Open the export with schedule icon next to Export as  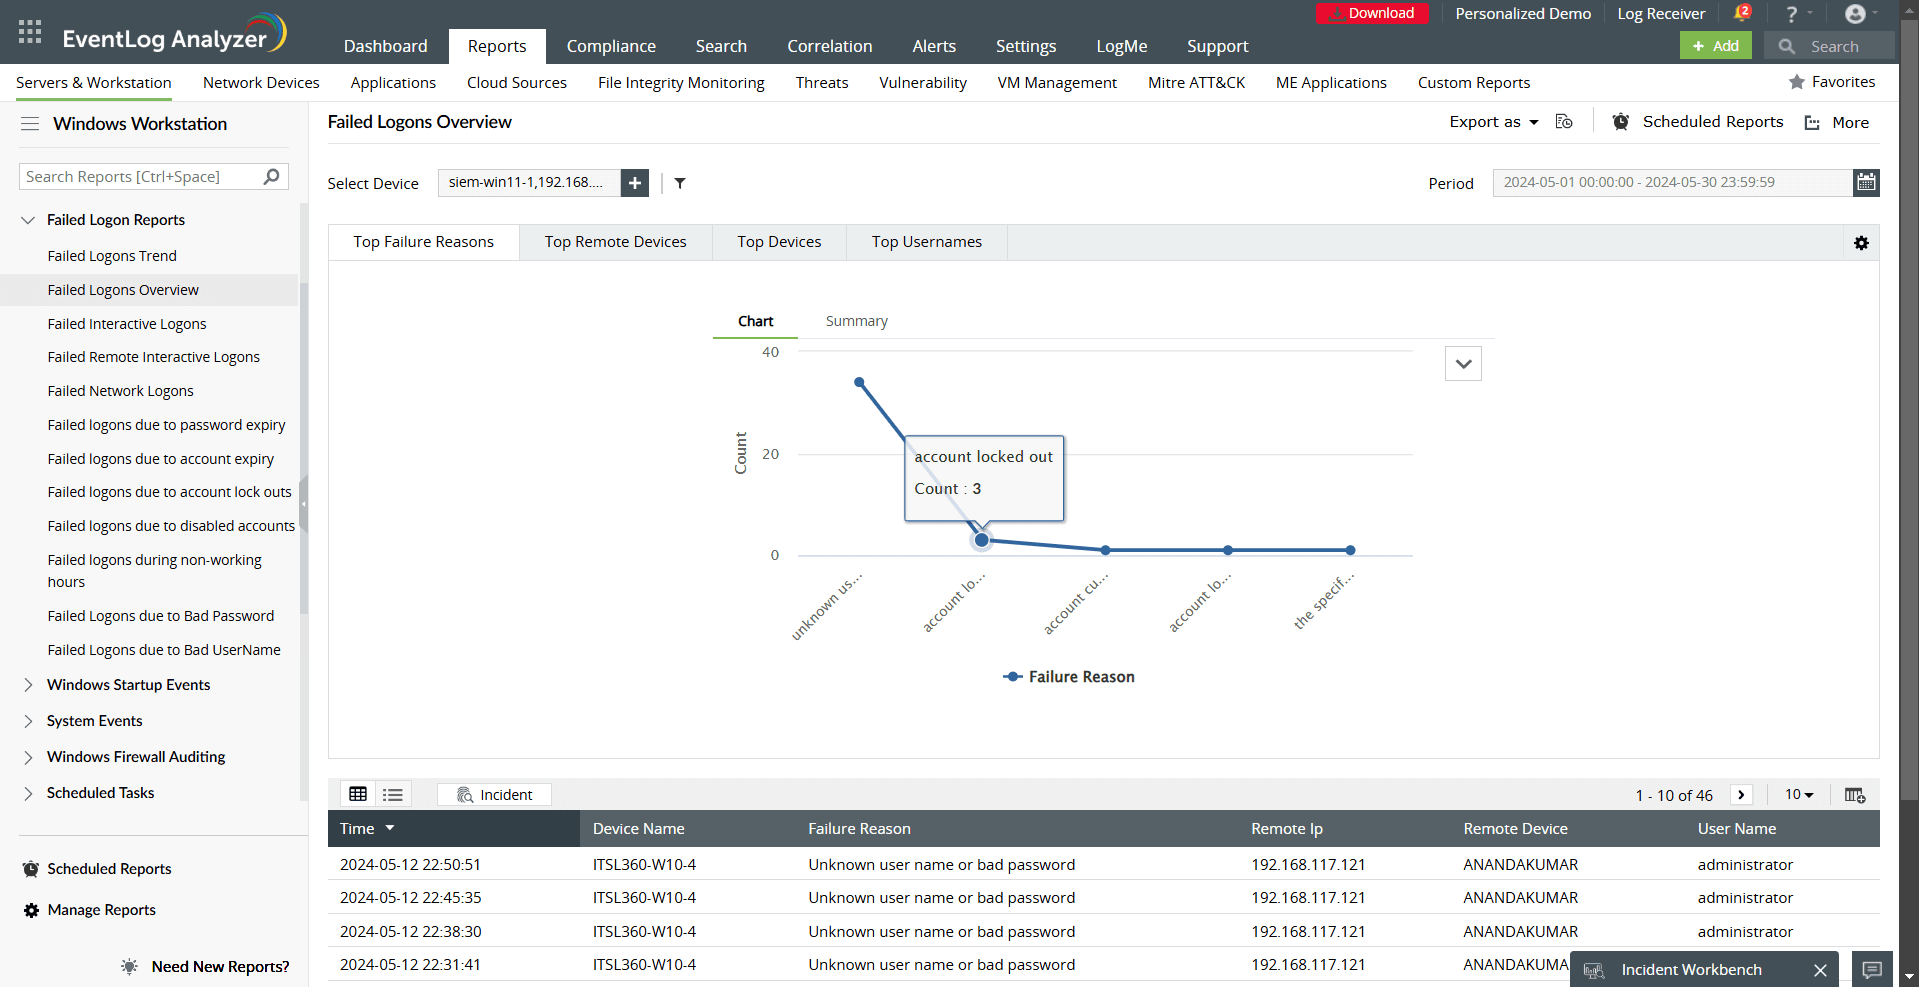click(1563, 121)
